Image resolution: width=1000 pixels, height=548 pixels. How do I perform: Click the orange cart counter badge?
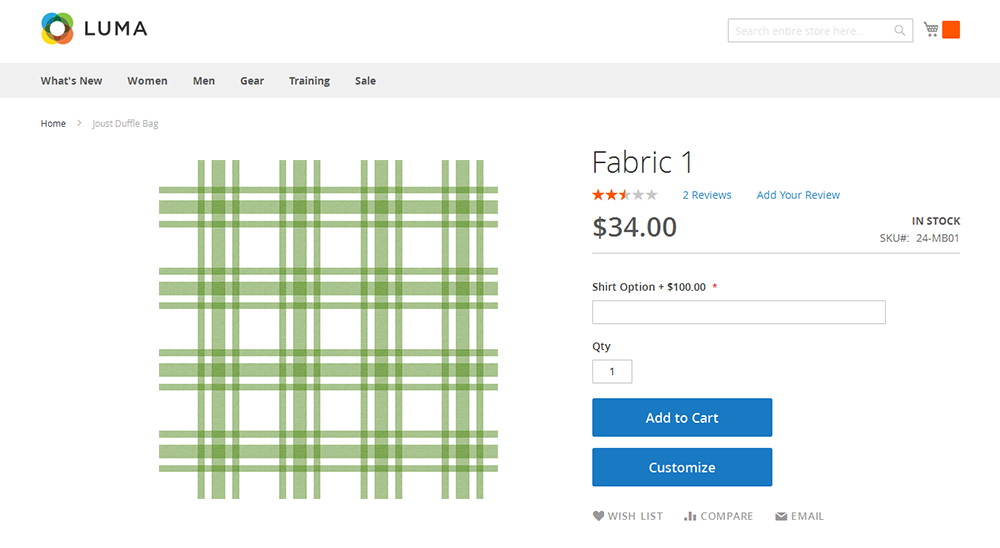pos(951,30)
